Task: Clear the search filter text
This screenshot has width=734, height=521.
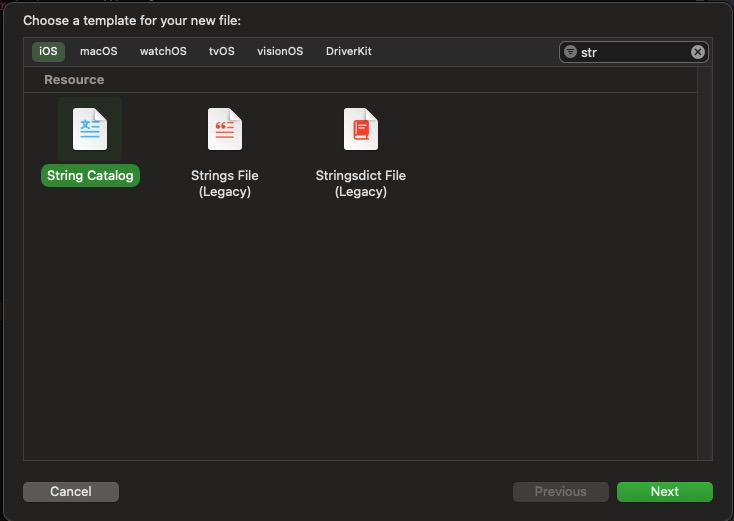Action: pyautogui.click(x=697, y=52)
